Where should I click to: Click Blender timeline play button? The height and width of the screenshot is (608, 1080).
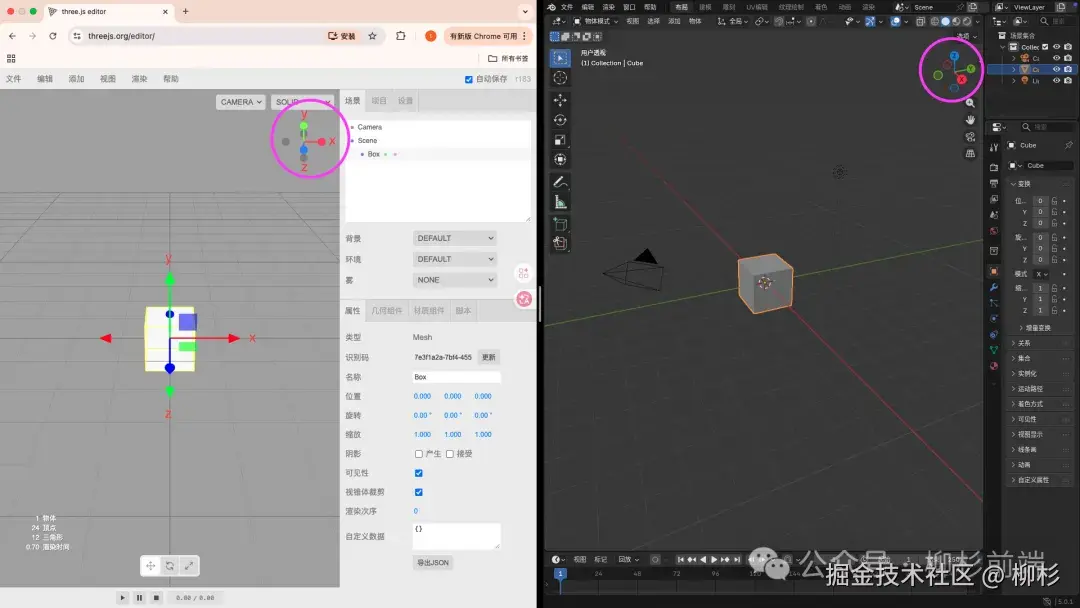[x=714, y=560]
